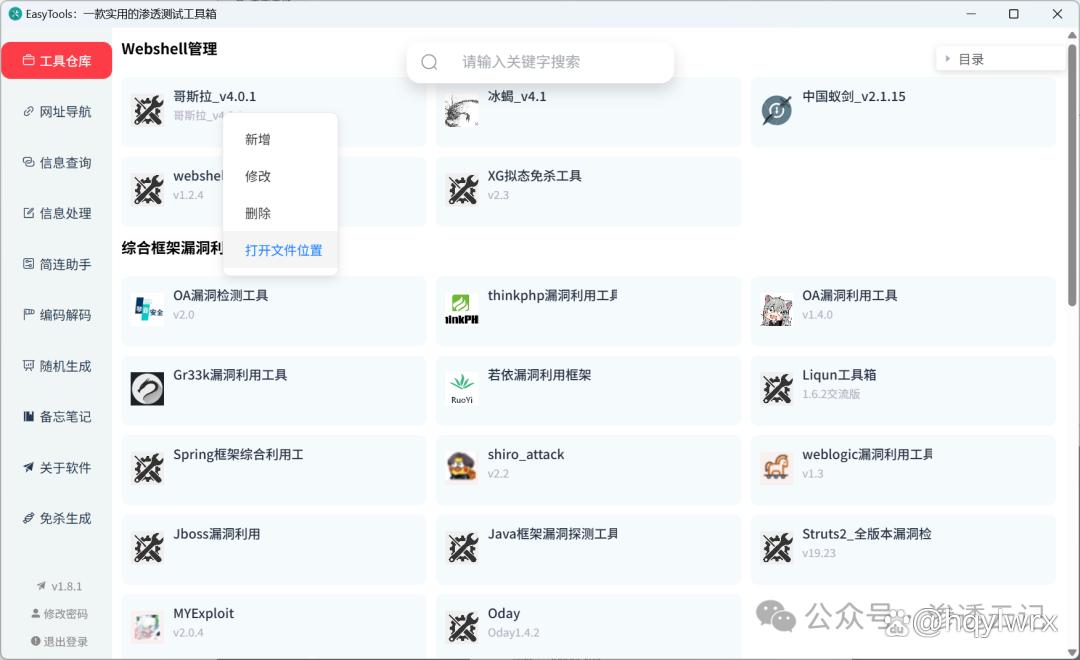
Task: Open the 网址导航 sidebar section
Action: pyautogui.click(x=56, y=112)
